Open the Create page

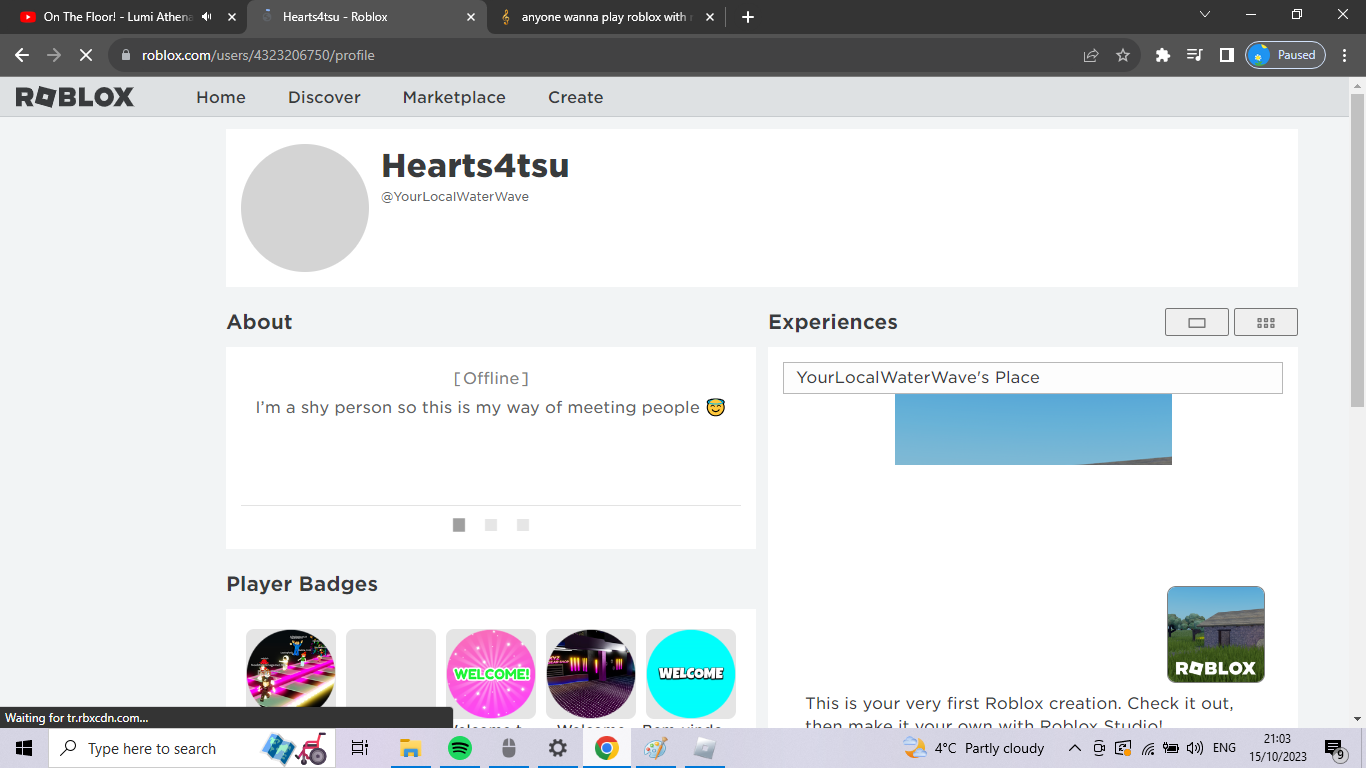point(576,97)
